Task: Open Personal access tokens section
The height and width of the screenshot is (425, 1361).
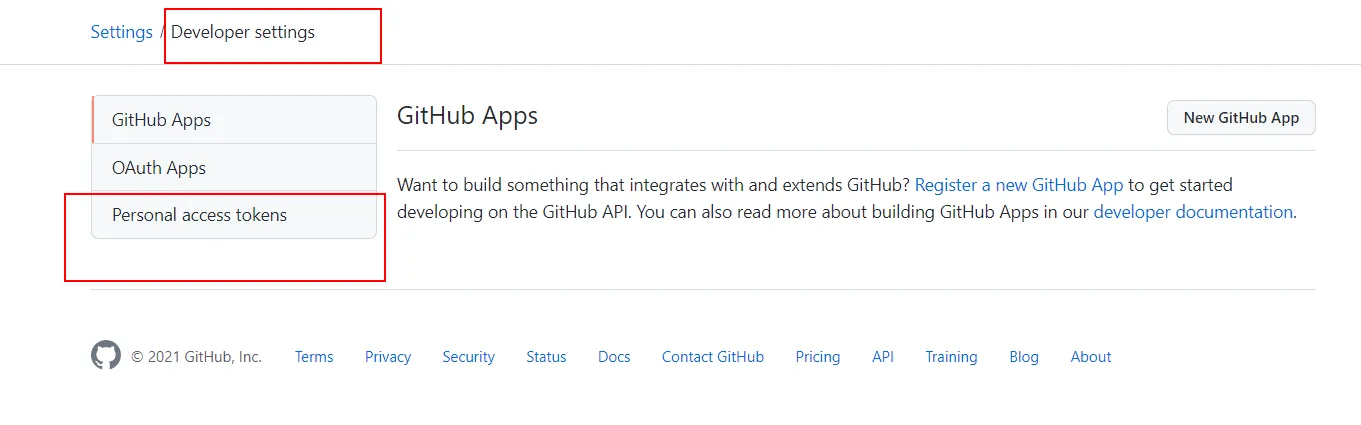Action: (x=199, y=215)
